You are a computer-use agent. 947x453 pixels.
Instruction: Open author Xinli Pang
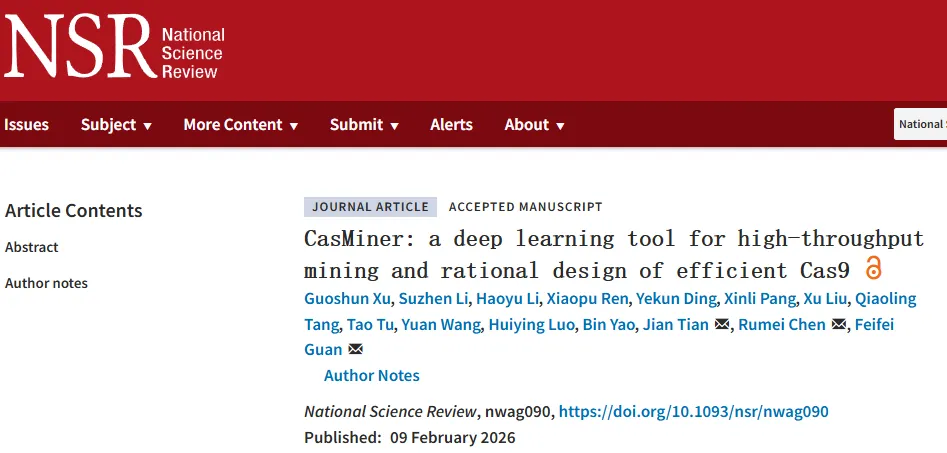pos(759,299)
